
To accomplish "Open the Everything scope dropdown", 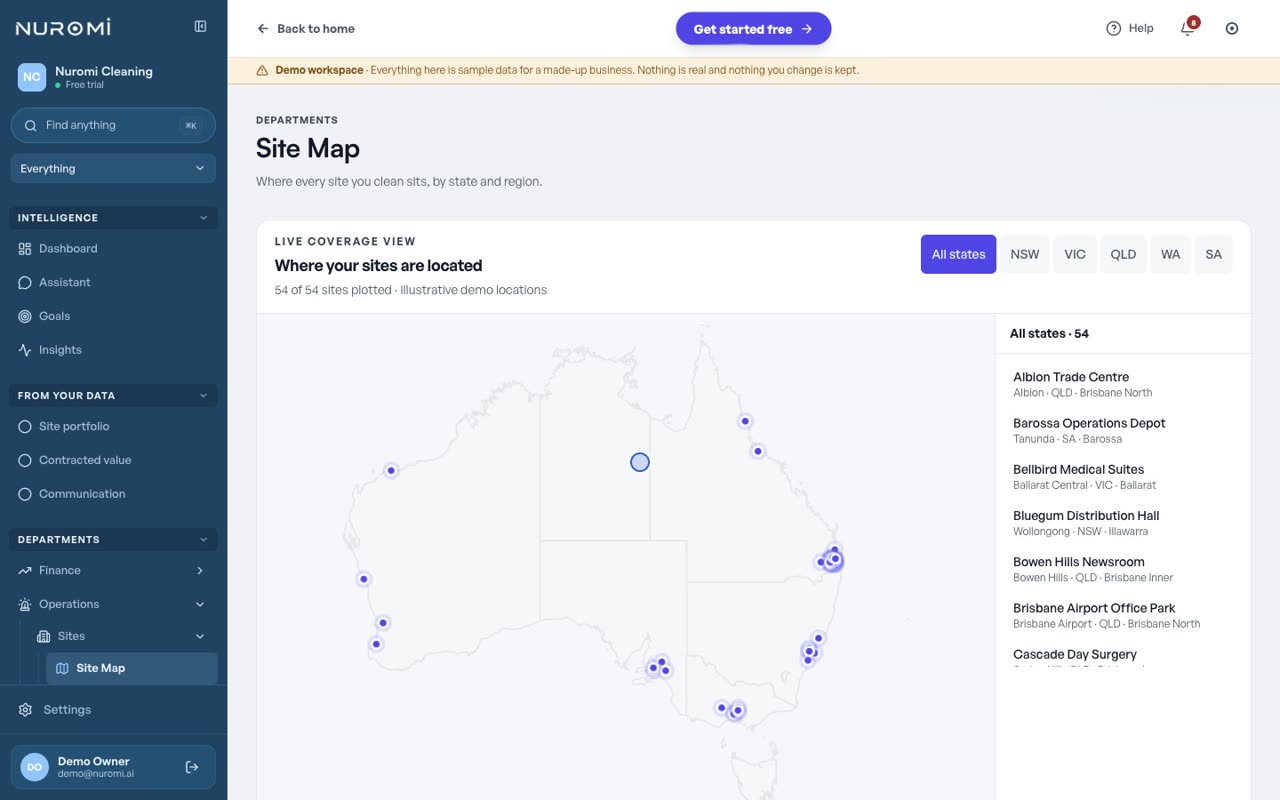I will (113, 169).
